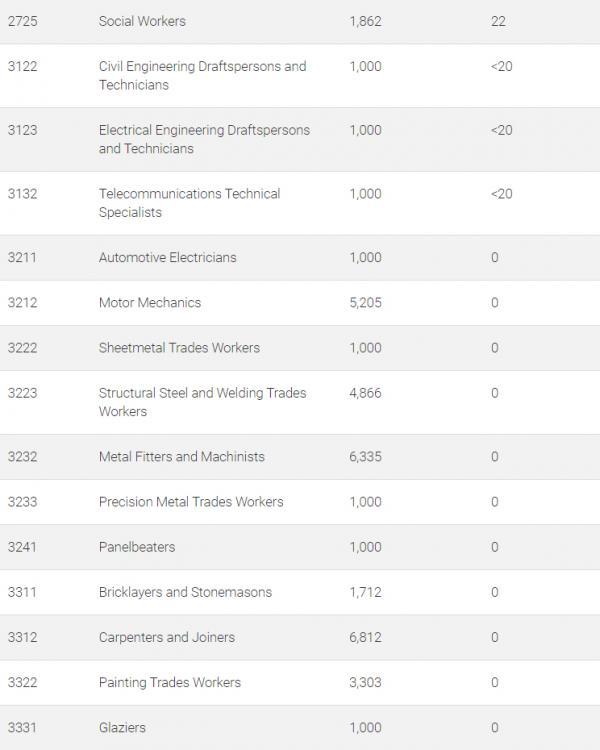Select the Panelbeaters occupation
The height and width of the screenshot is (750, 600).
pyautogui.click(x=137, y=547)
